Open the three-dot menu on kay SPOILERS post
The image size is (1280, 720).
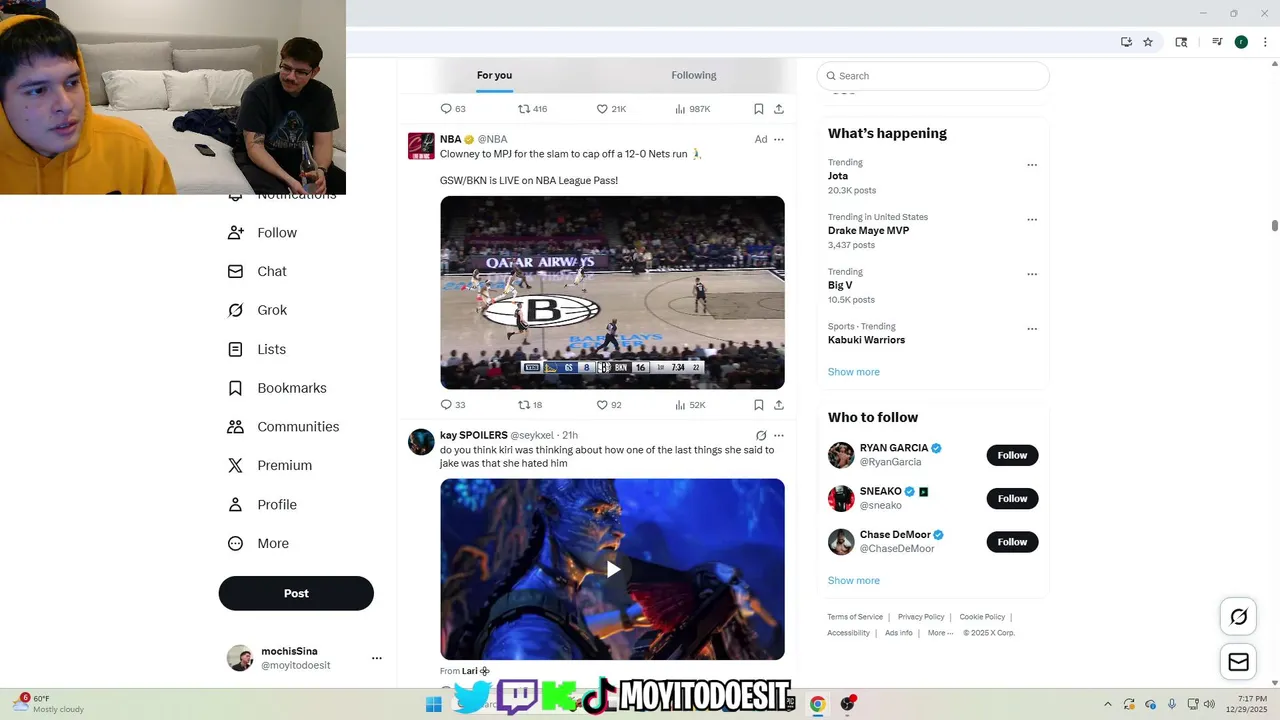point(779,436)
